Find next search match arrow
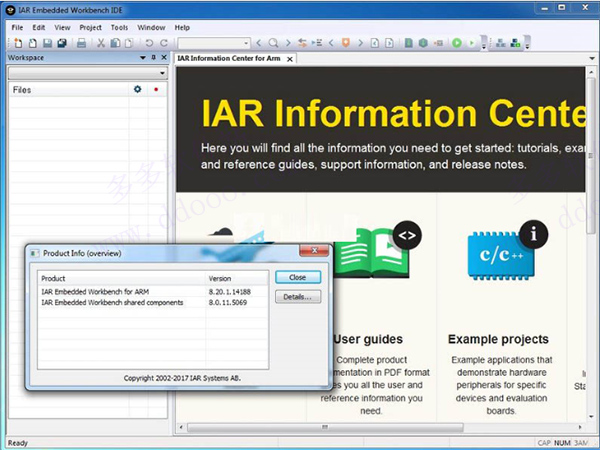 288,43
